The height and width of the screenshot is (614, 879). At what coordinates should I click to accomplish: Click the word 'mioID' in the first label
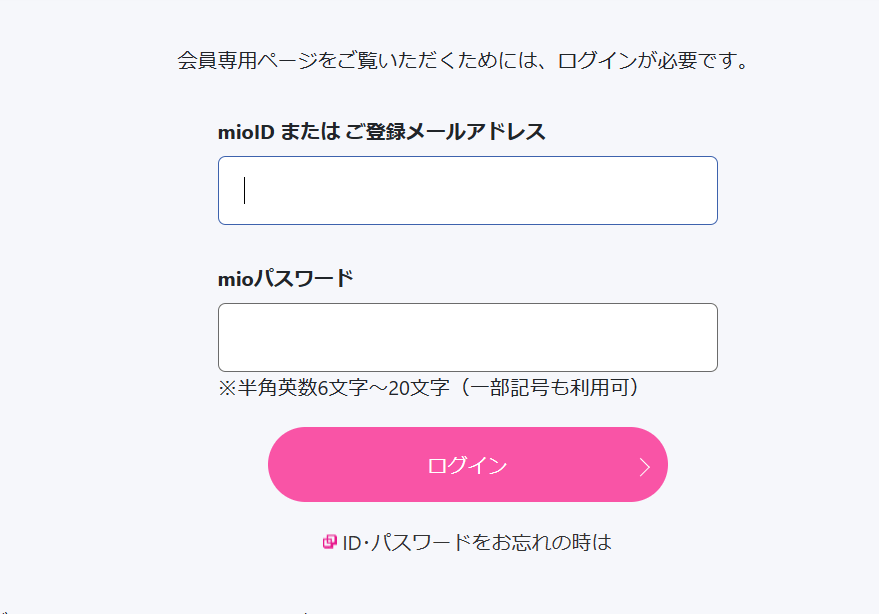[246, 132]
